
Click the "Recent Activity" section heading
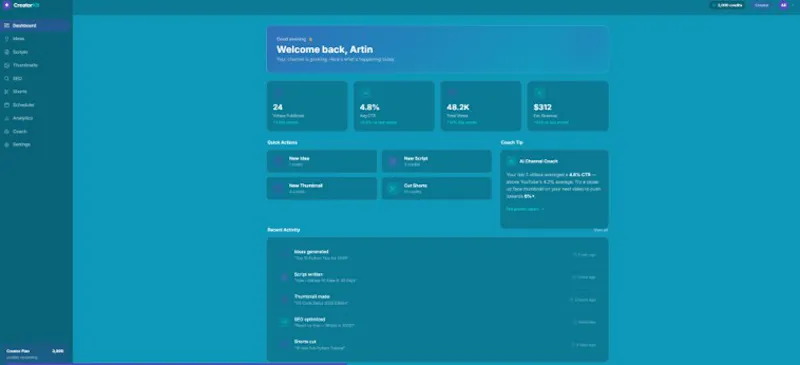click(284, 230)
